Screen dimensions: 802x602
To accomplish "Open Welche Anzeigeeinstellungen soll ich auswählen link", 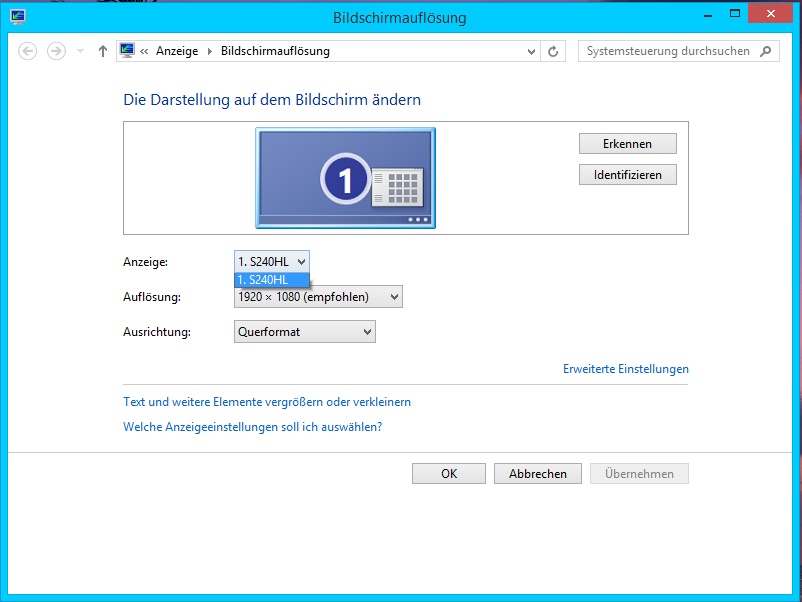I will coord(253,427).
